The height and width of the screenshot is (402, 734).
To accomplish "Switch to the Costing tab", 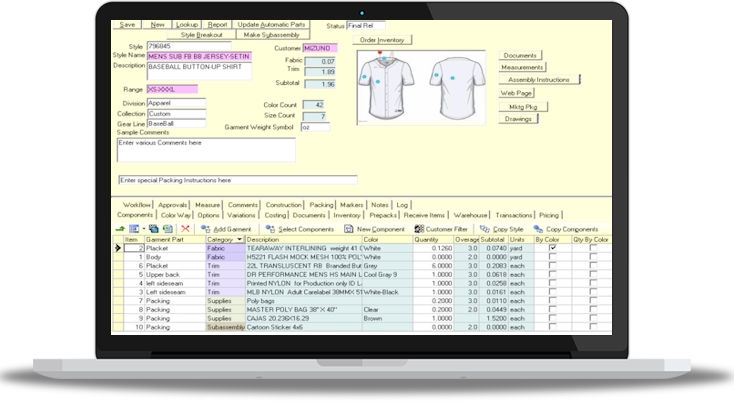I will tap(275, 215).
